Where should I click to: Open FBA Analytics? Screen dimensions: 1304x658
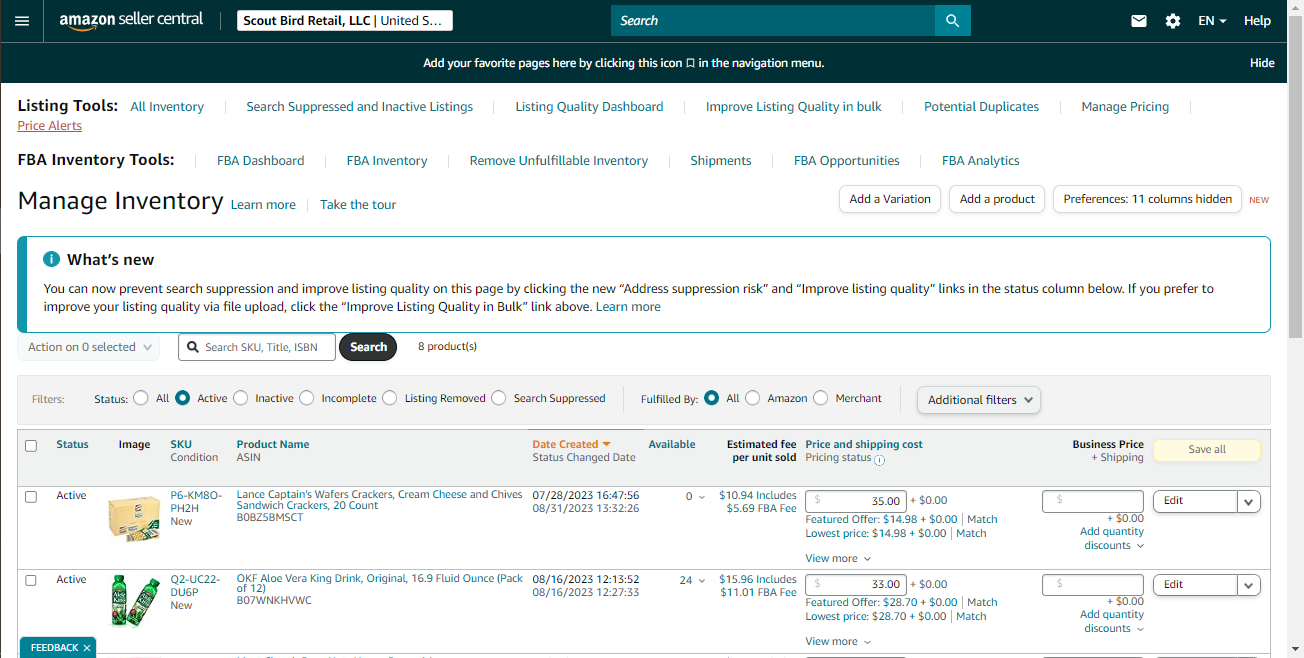click(981, 161)
